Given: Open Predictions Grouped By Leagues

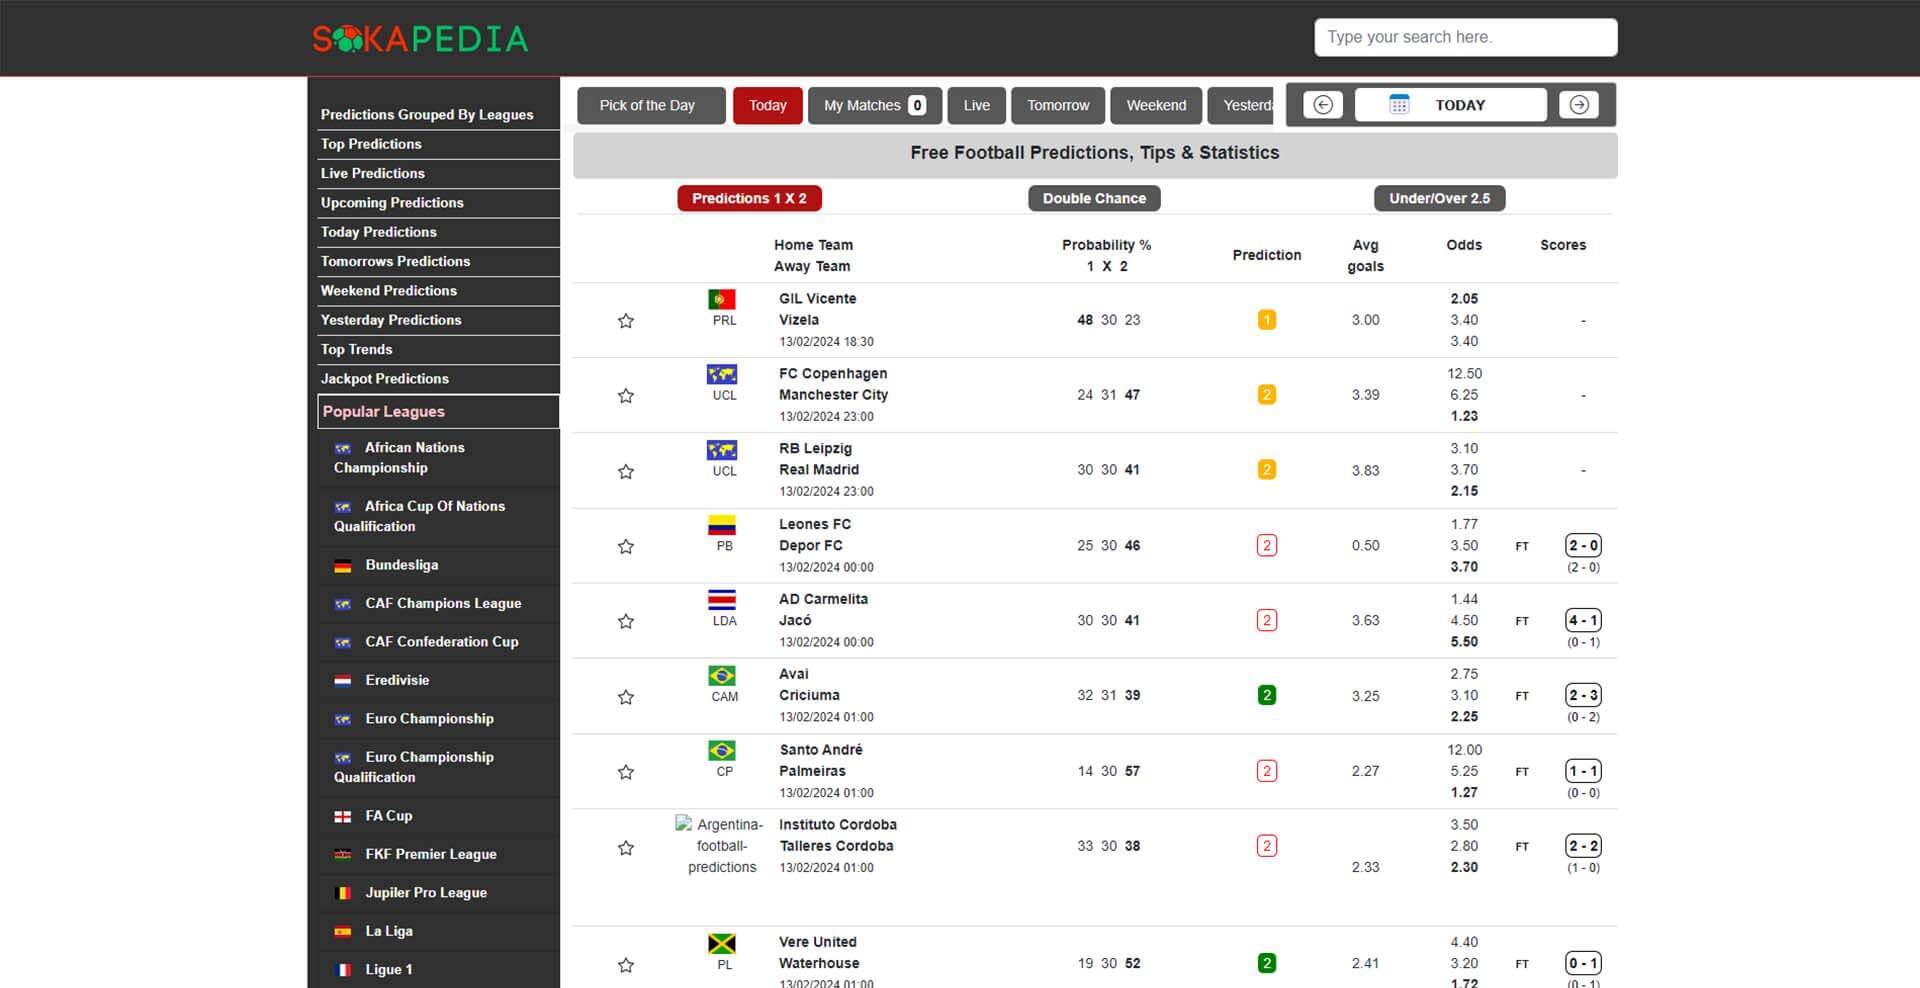Looking at the screenshot, I should pos(427,115).
